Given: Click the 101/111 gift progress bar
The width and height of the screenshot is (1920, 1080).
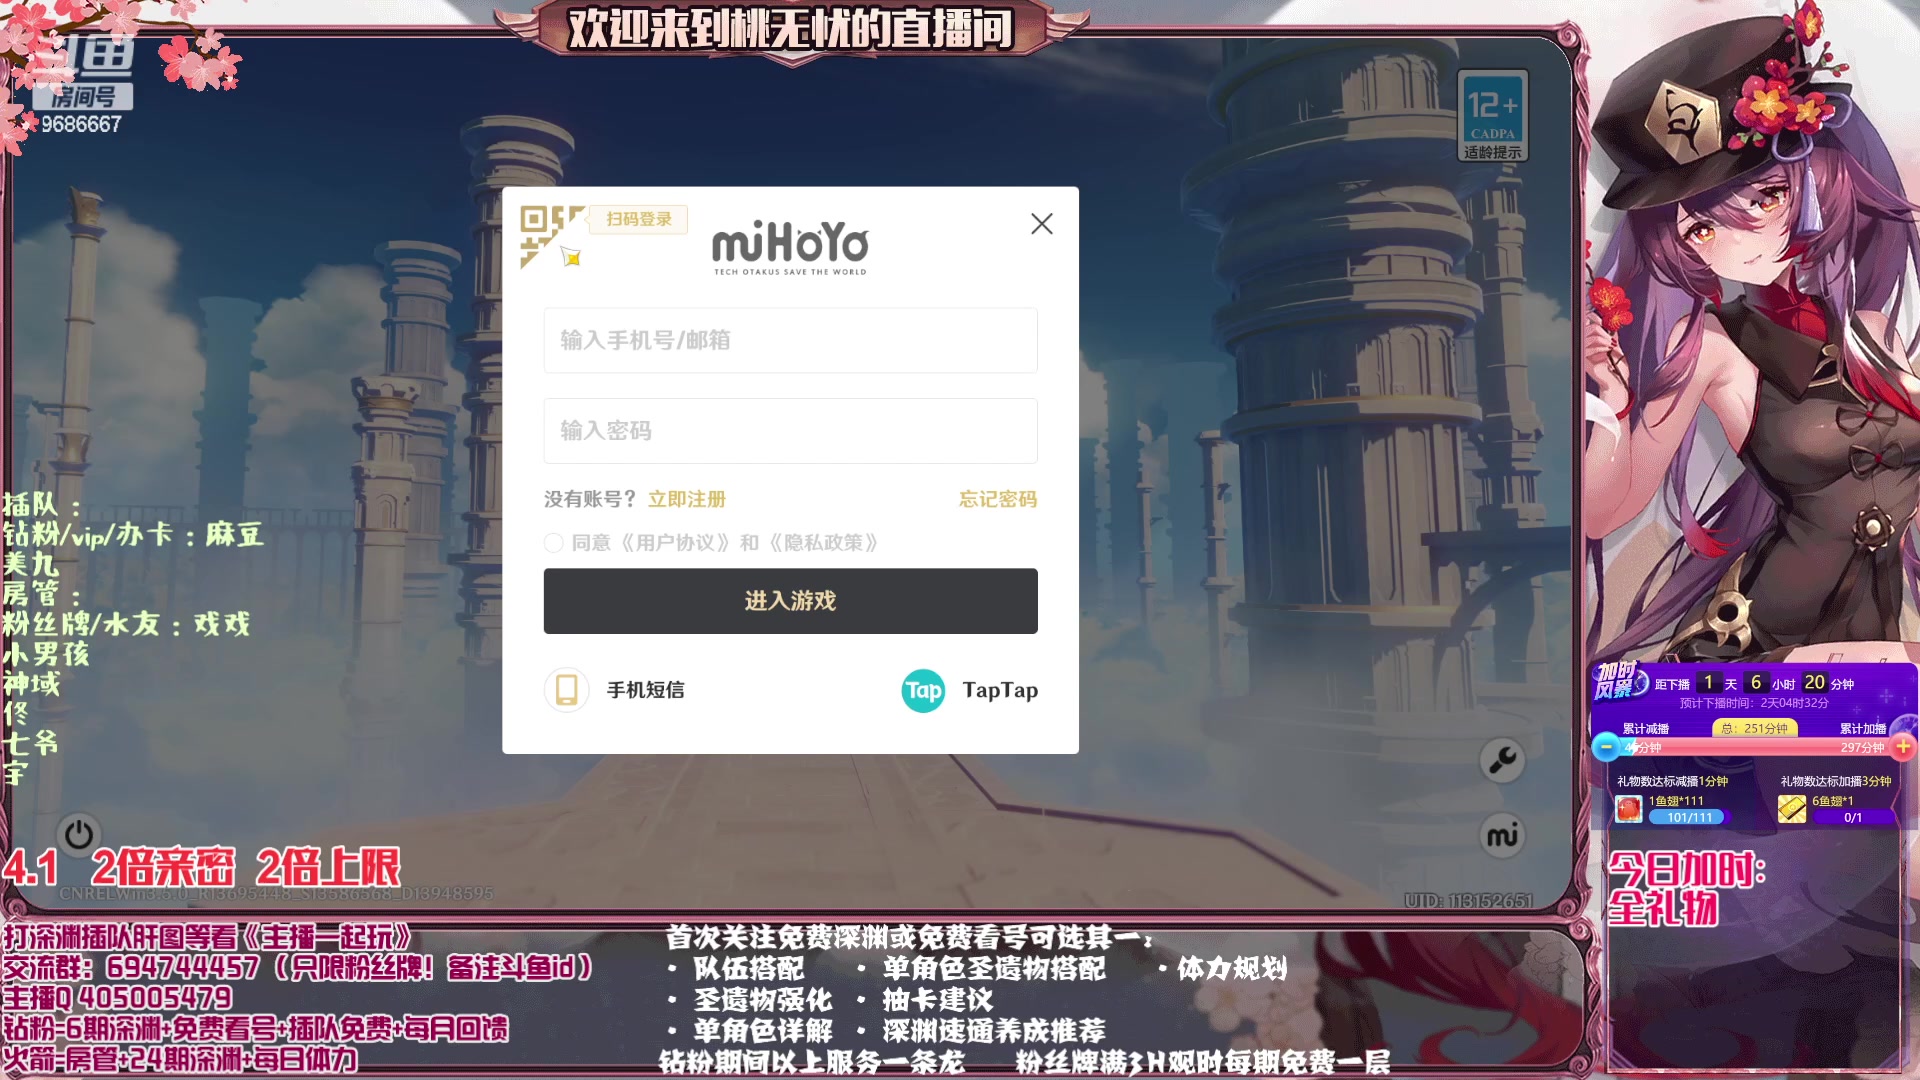Looking at the screenshot, I should (x=1689, y=818).
